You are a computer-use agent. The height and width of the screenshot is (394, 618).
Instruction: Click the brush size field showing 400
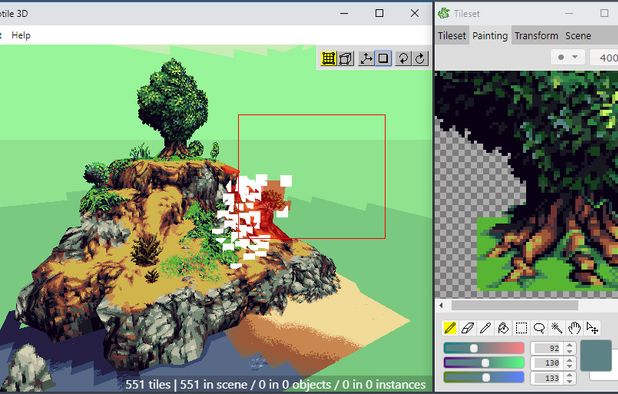(x=605, y=58)
